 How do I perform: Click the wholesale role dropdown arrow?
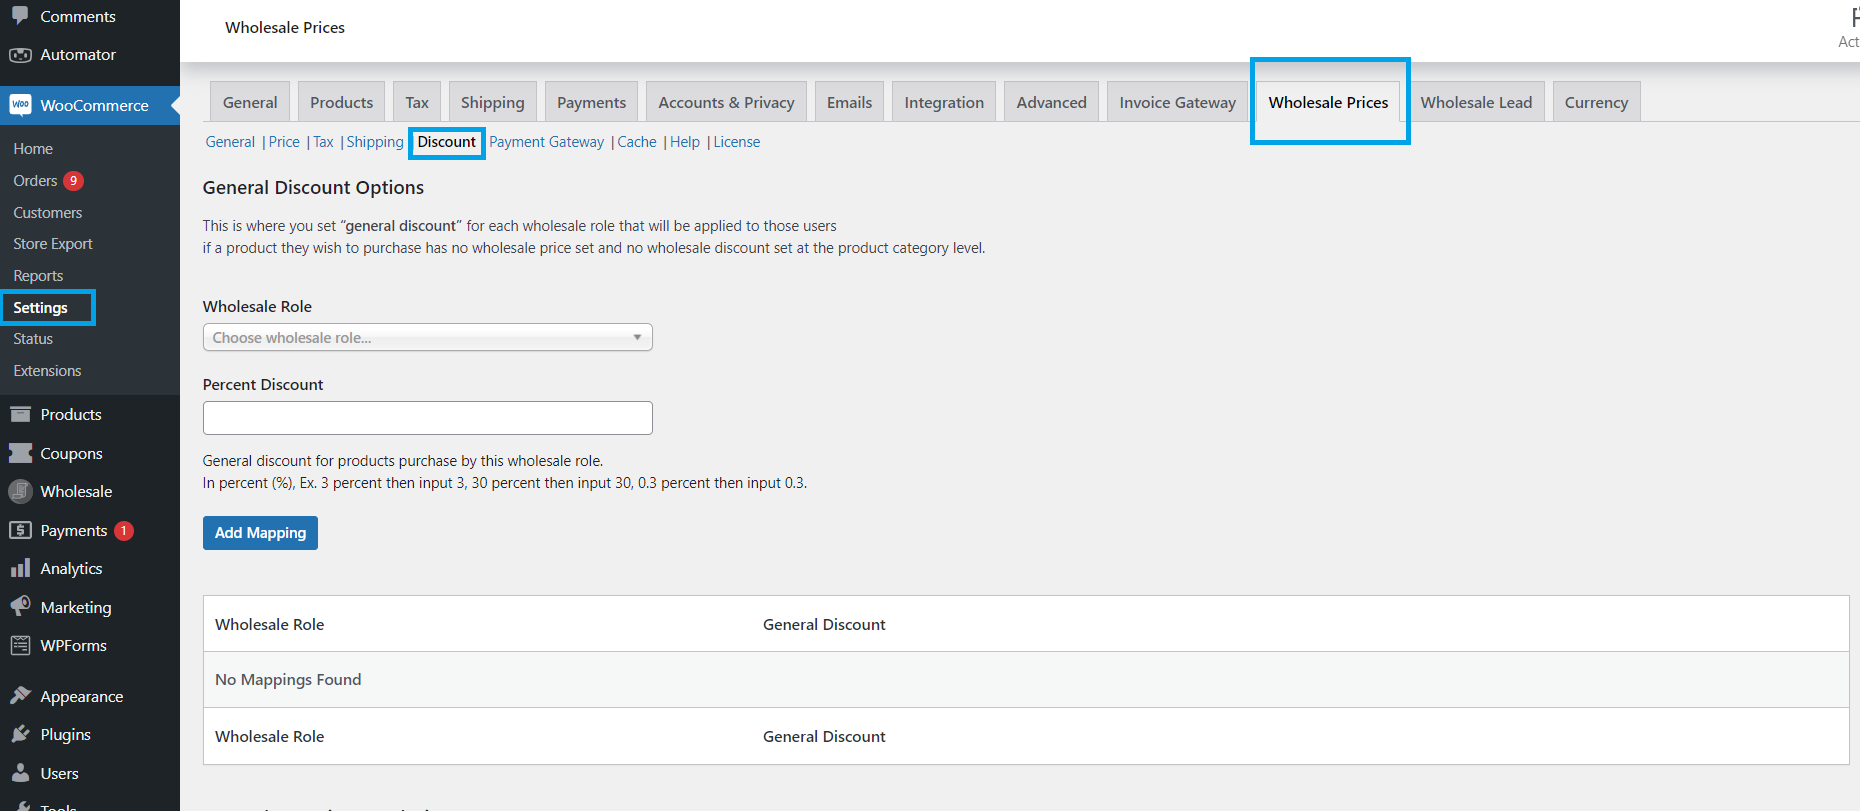coord(637,337)
